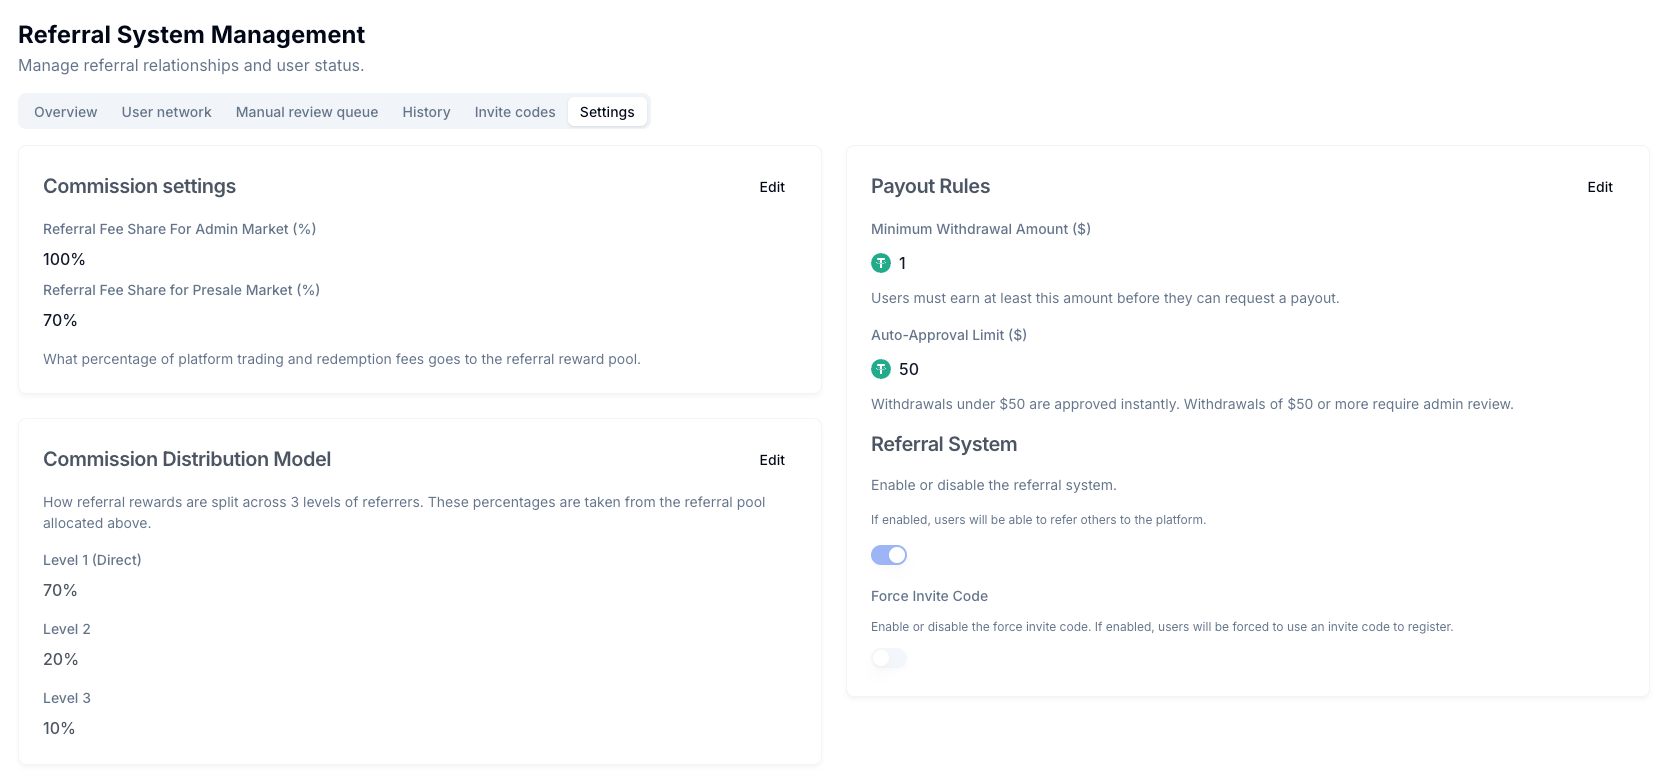Click the Level 1 (Direct) label
Viewport: 1658px width, 781px height.
pyautogui.click(x=92, y=560)
